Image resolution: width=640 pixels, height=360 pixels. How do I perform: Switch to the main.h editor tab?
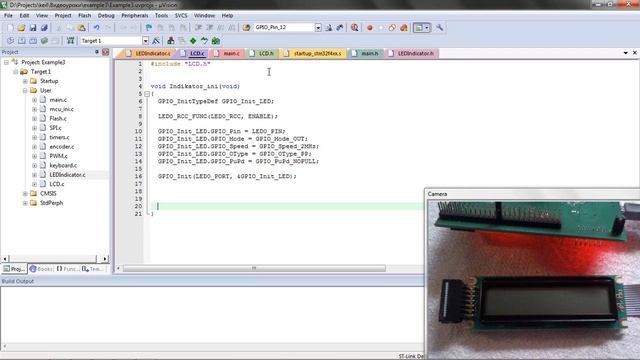click(x=366, y=53)
